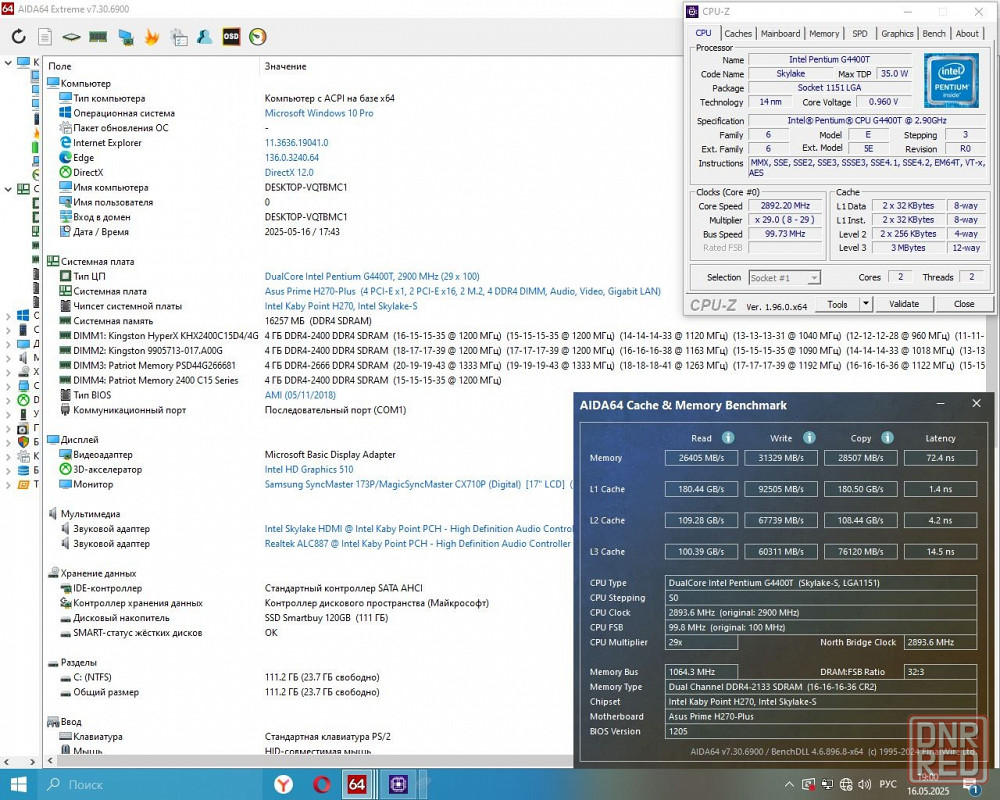This screenshot has height=800, width=1000.
Task: Open the Realtek ALC887 audio adapter link
Action: point(418,544)
